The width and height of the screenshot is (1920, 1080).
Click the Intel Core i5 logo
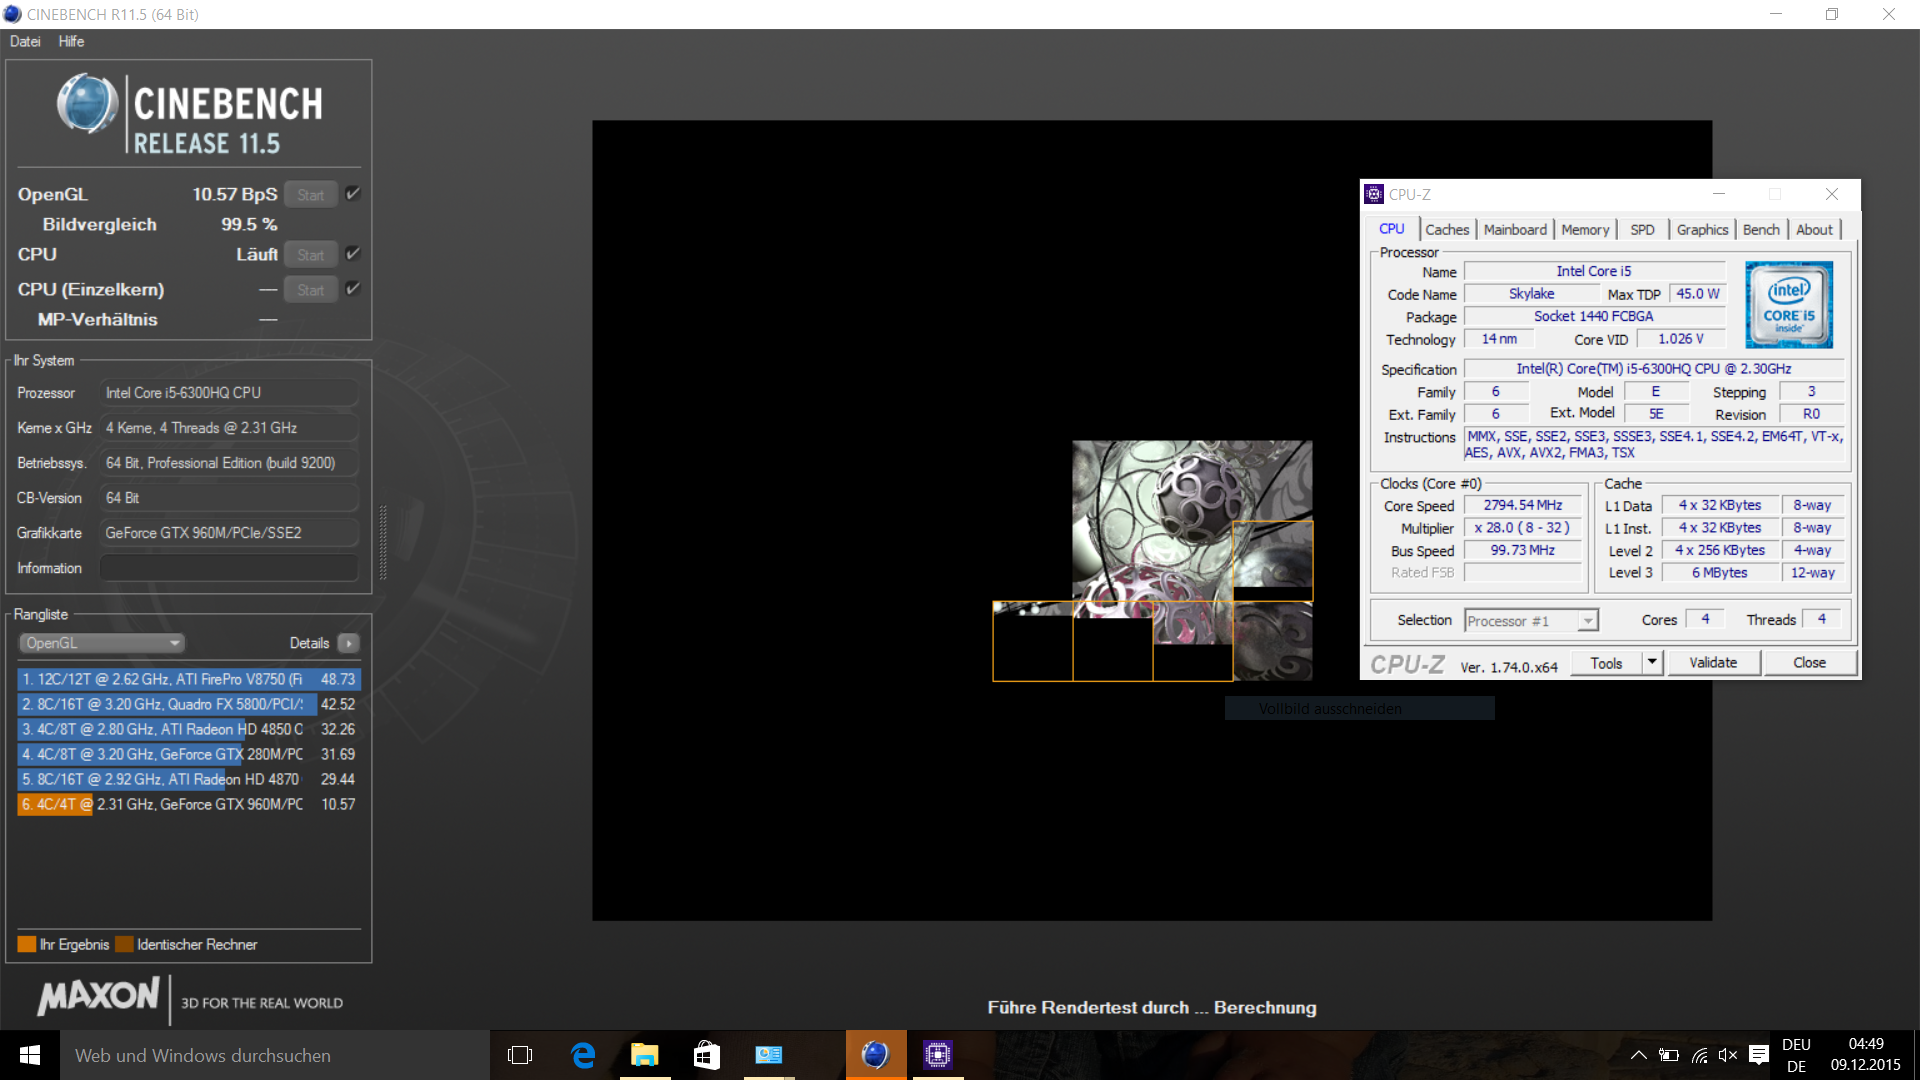(x=1788, y=305)
